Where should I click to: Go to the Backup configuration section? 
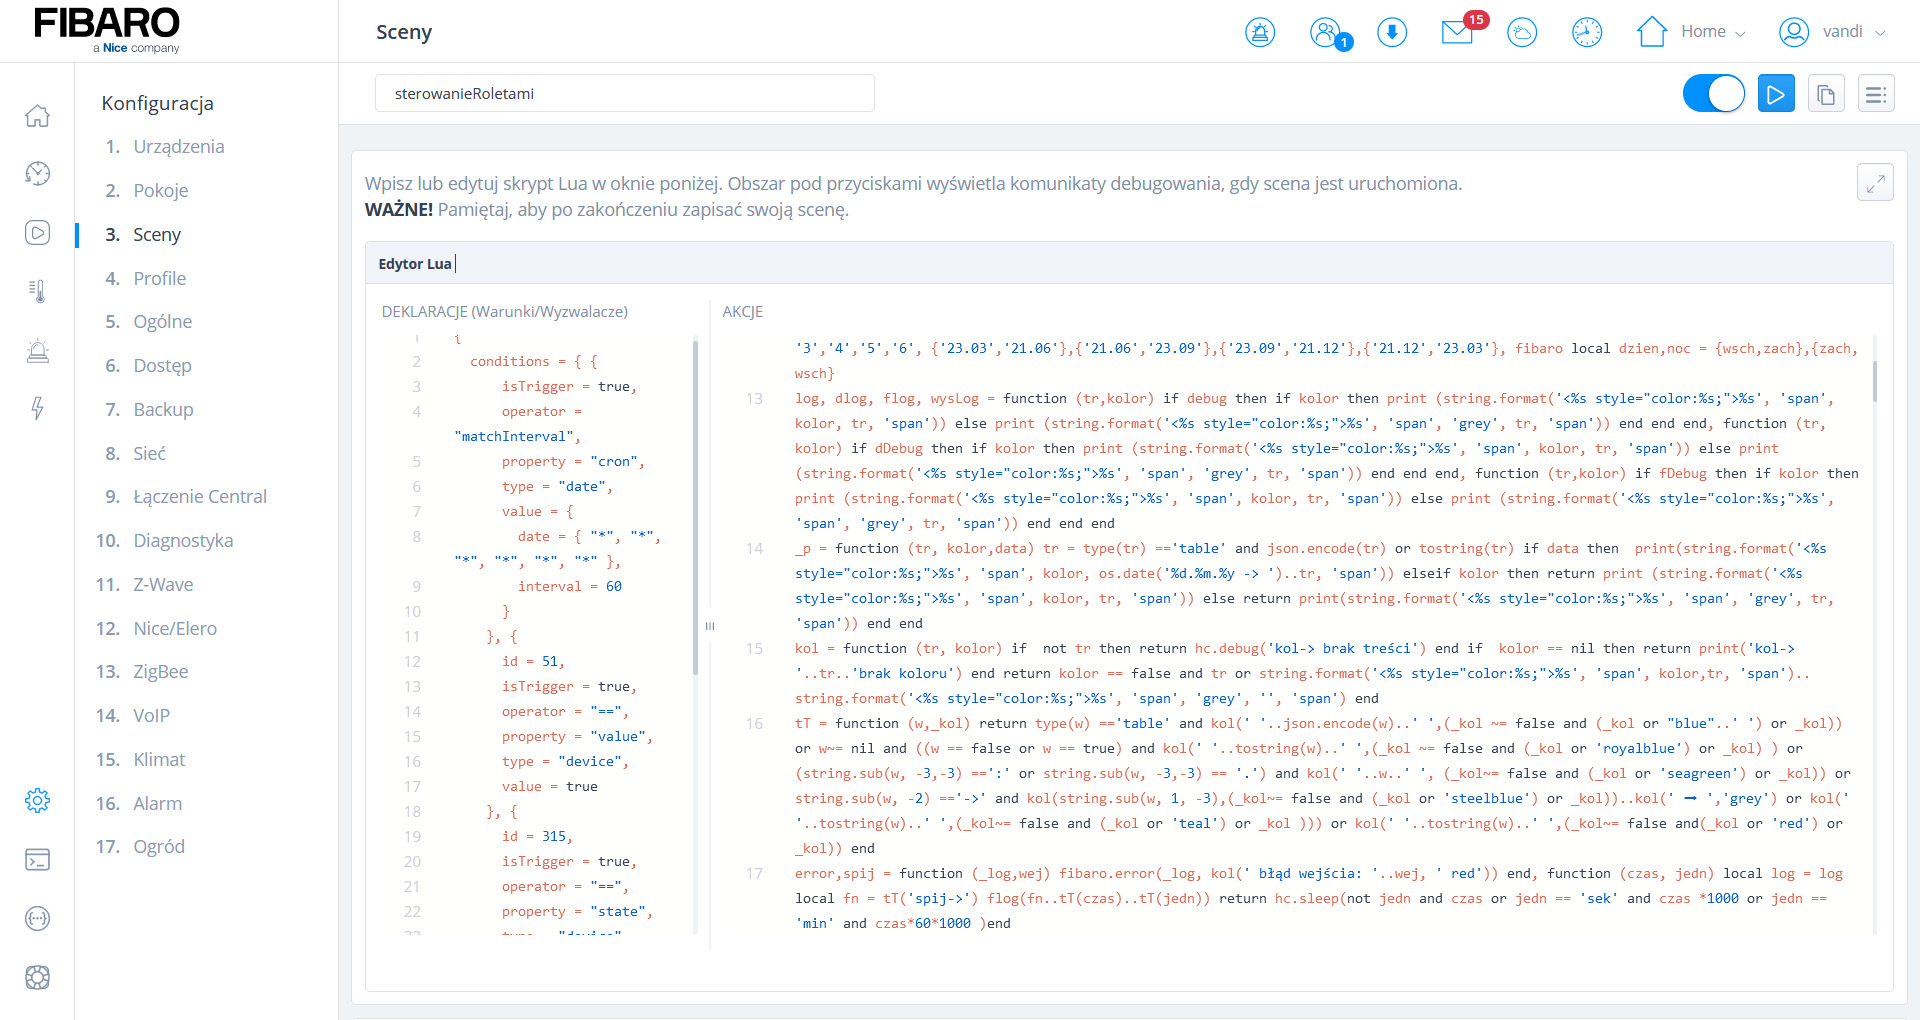(x=163, y=410)
